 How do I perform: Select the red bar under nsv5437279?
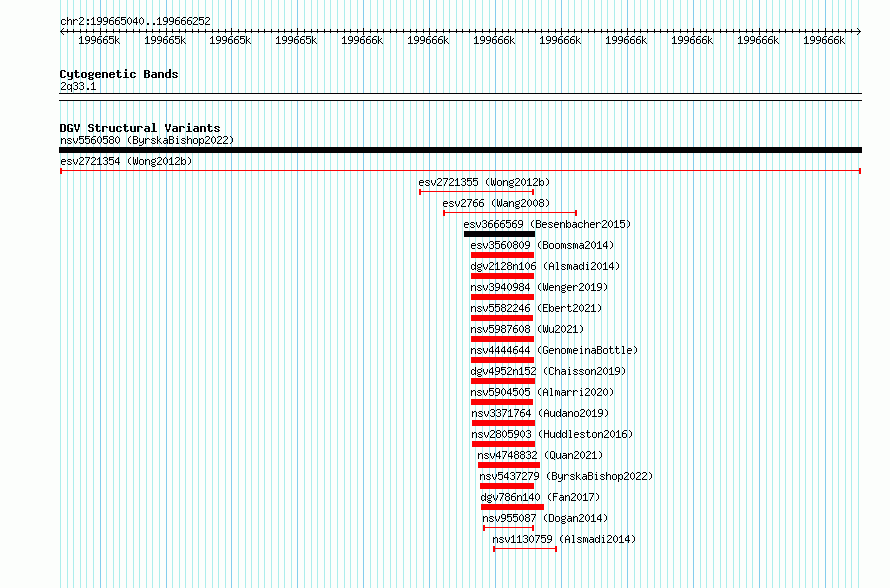click(507, 486)
